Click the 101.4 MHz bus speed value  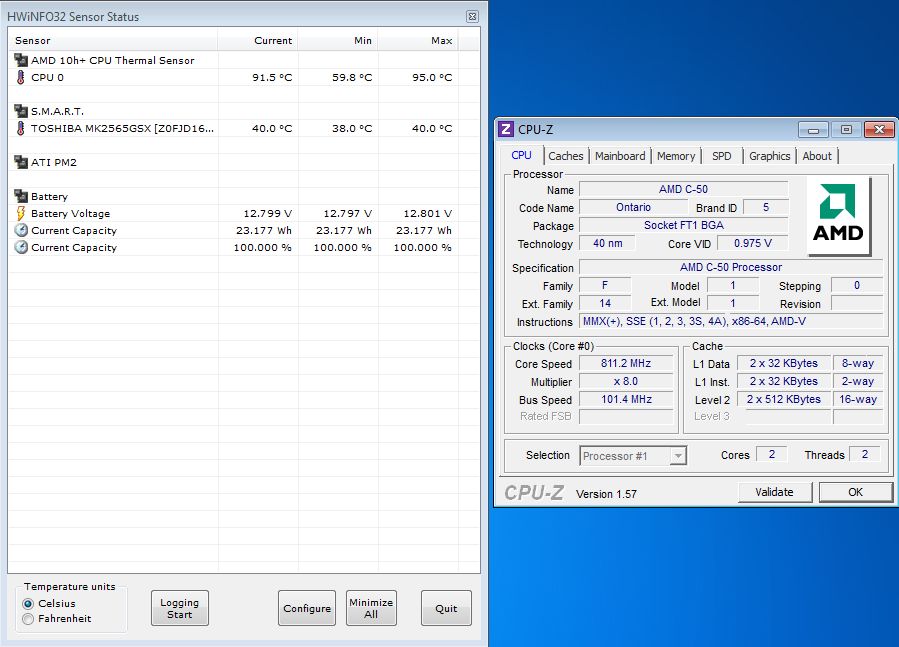pyautogui.click(x=626, y=399)
